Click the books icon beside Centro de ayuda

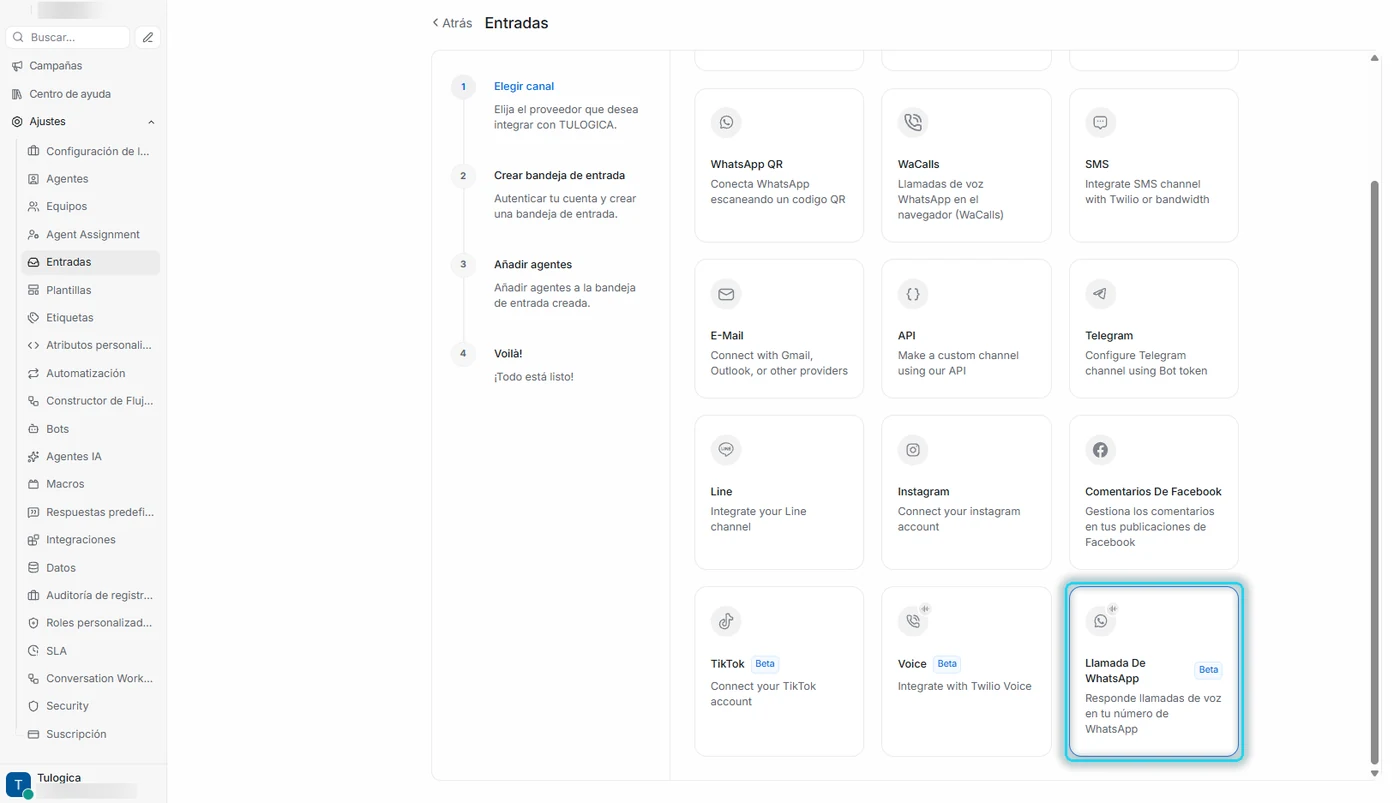coord(17,94)
